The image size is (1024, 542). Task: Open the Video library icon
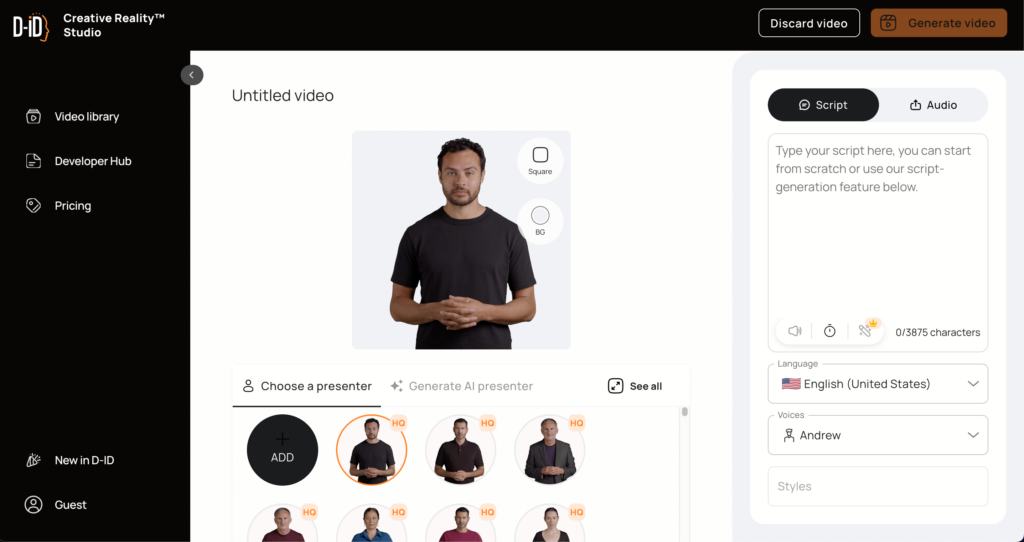33,117
